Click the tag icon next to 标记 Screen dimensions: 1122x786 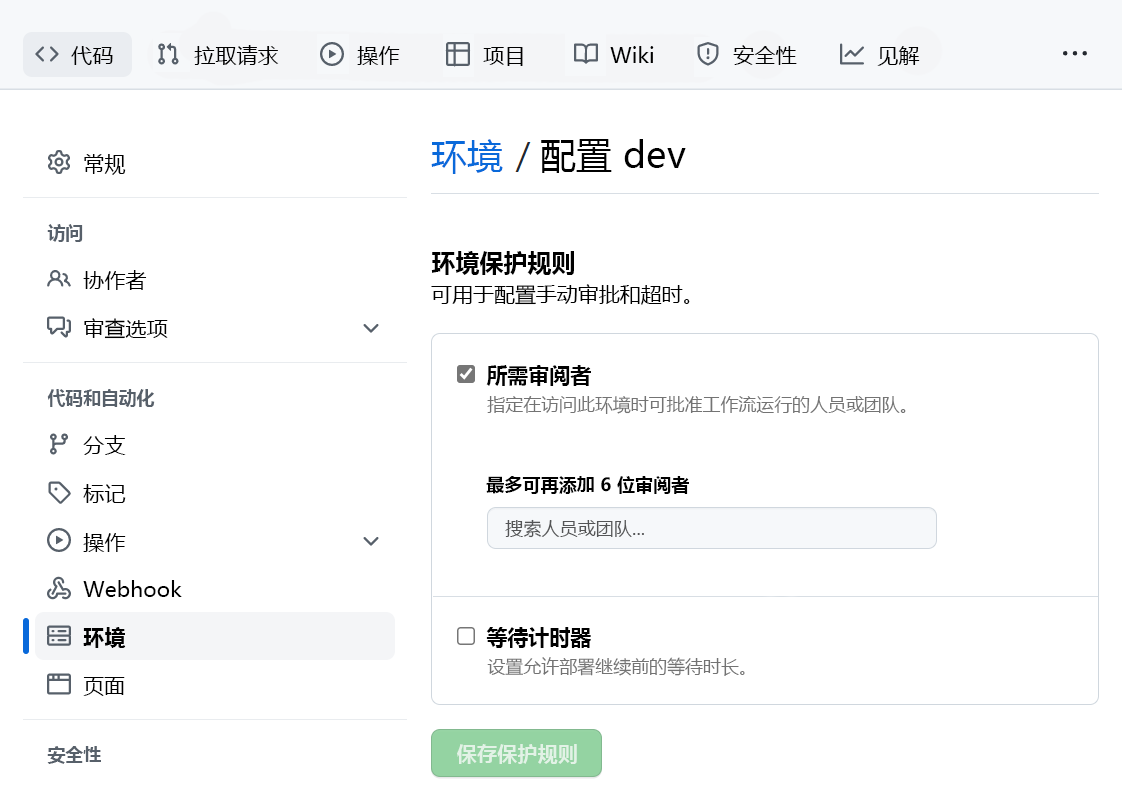coord(58,492)
